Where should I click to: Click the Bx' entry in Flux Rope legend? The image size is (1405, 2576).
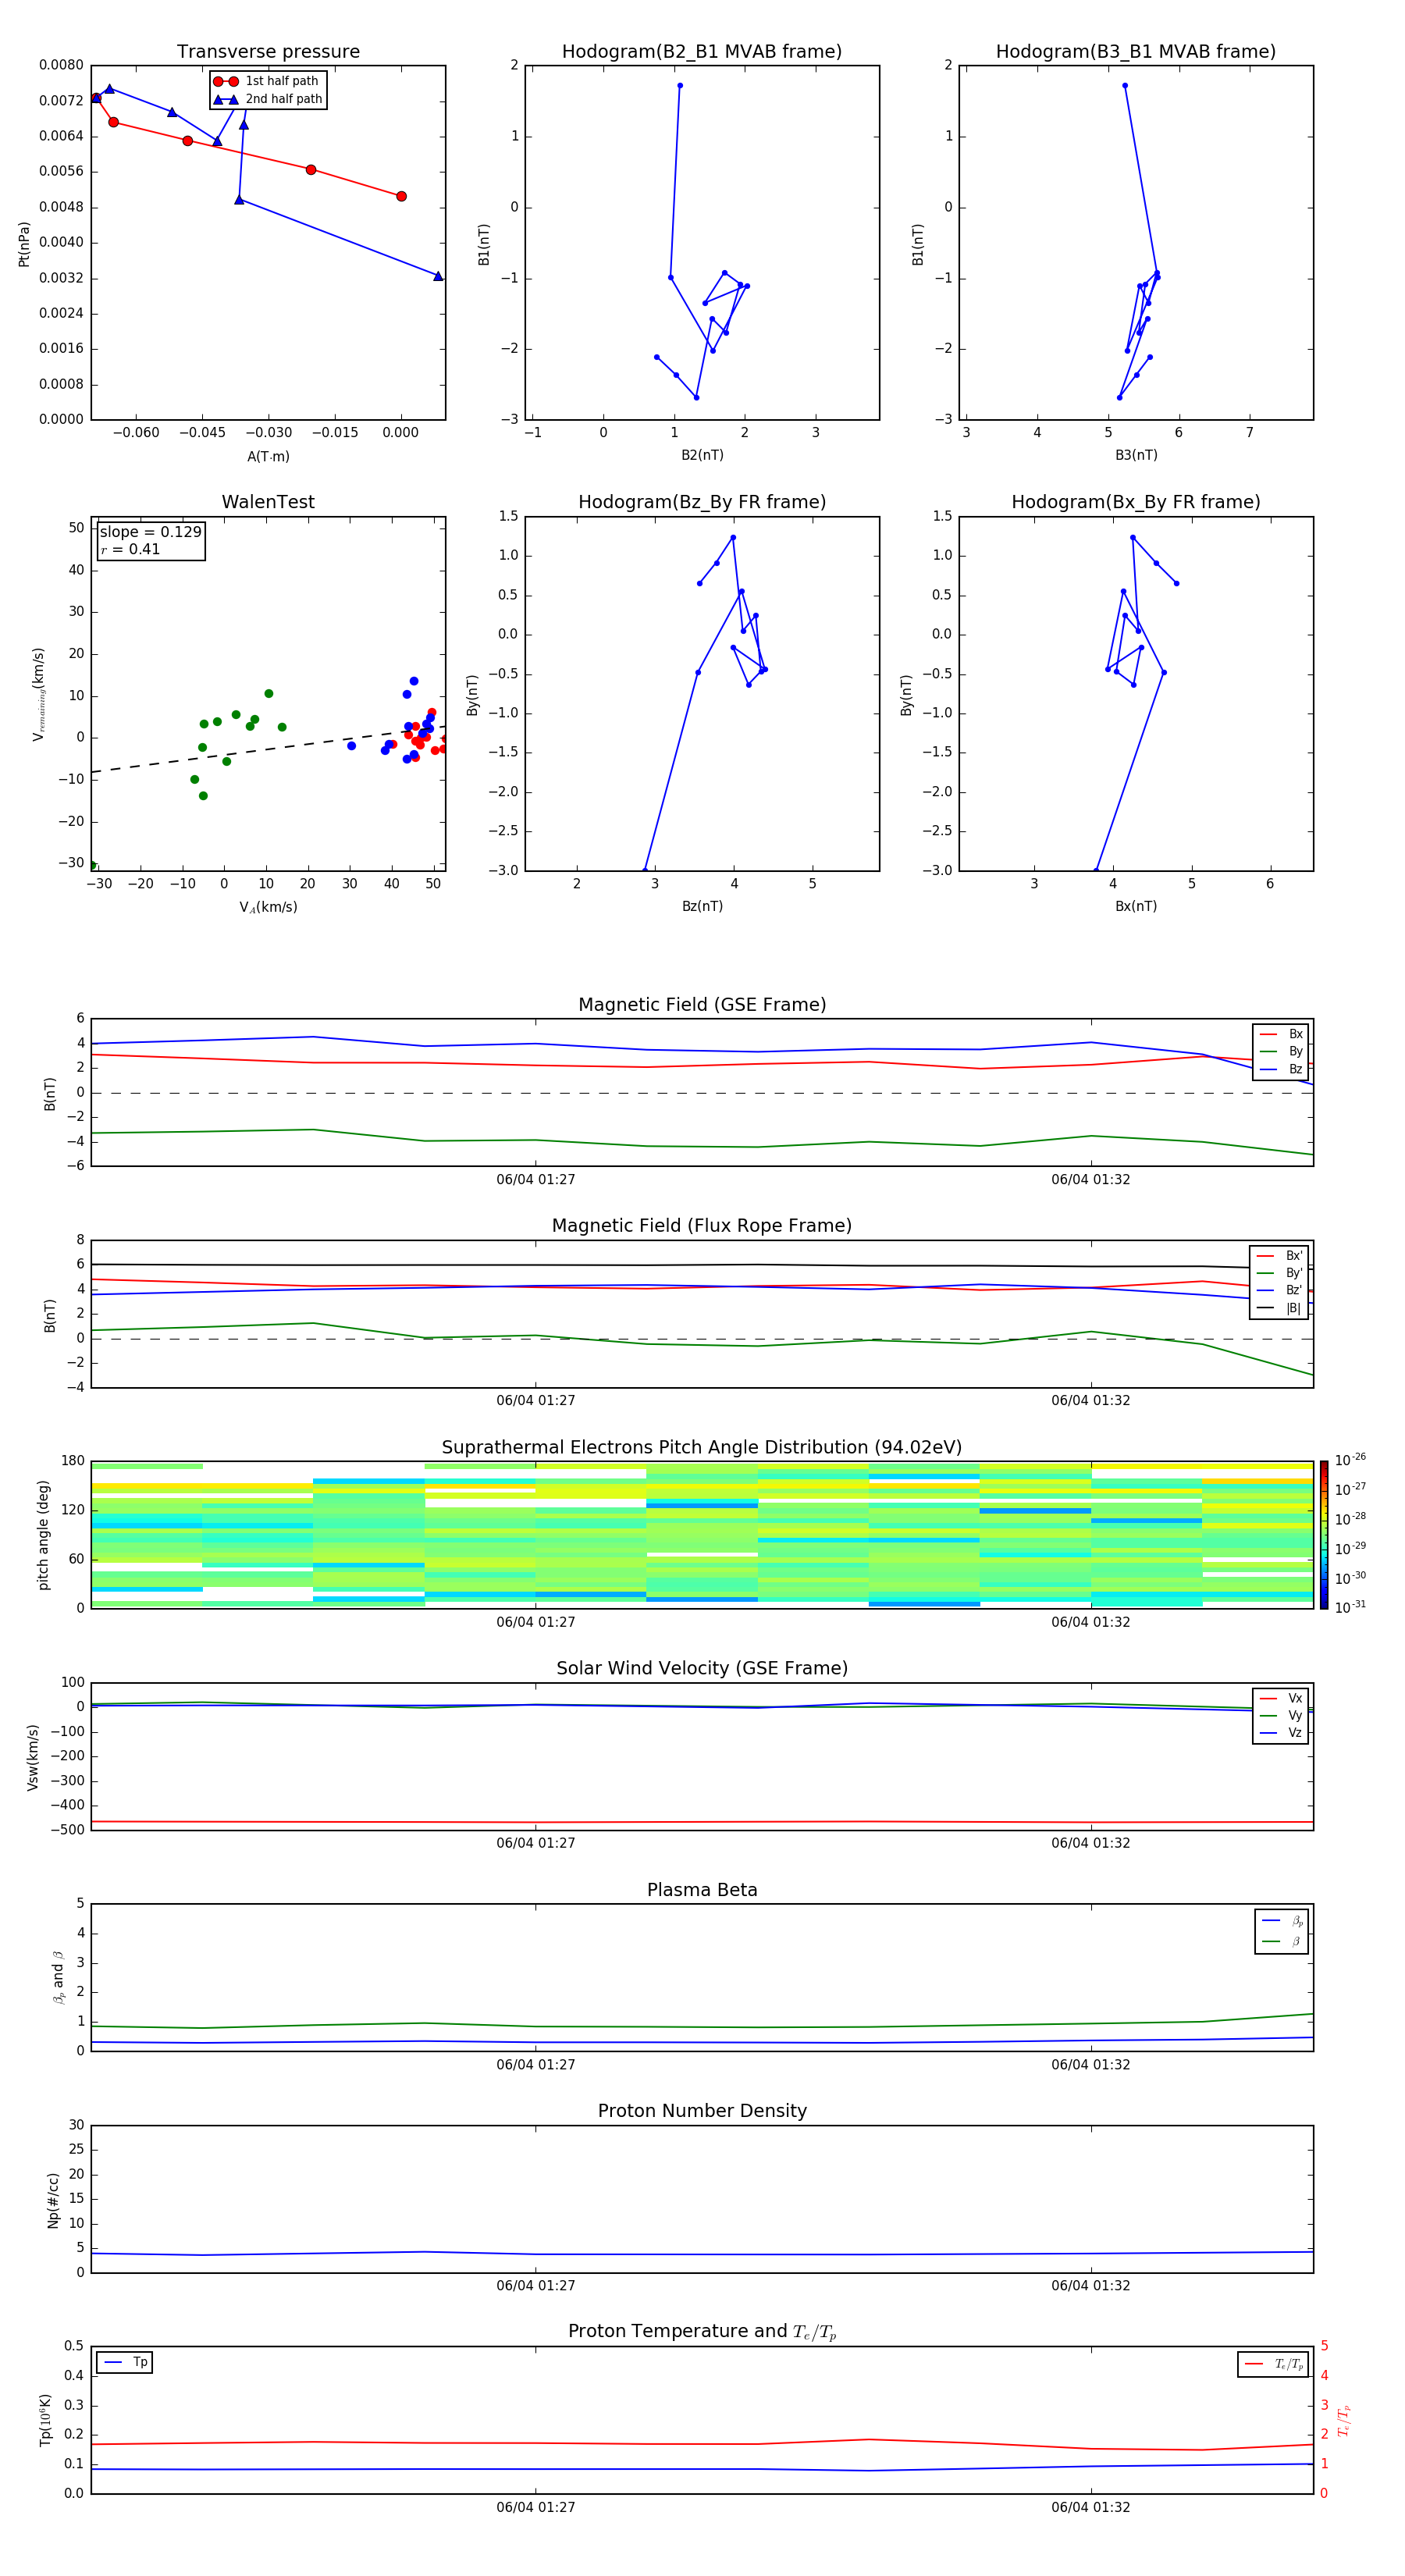[1279, 1256]
